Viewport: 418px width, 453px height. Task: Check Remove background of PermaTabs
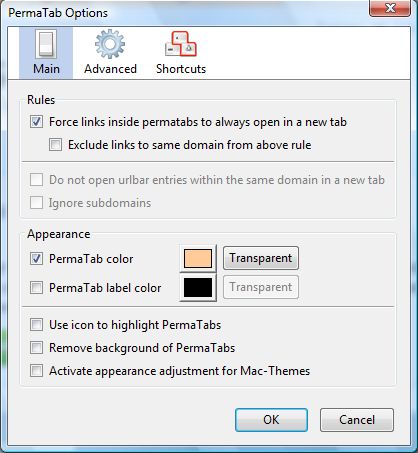(36, 348)
